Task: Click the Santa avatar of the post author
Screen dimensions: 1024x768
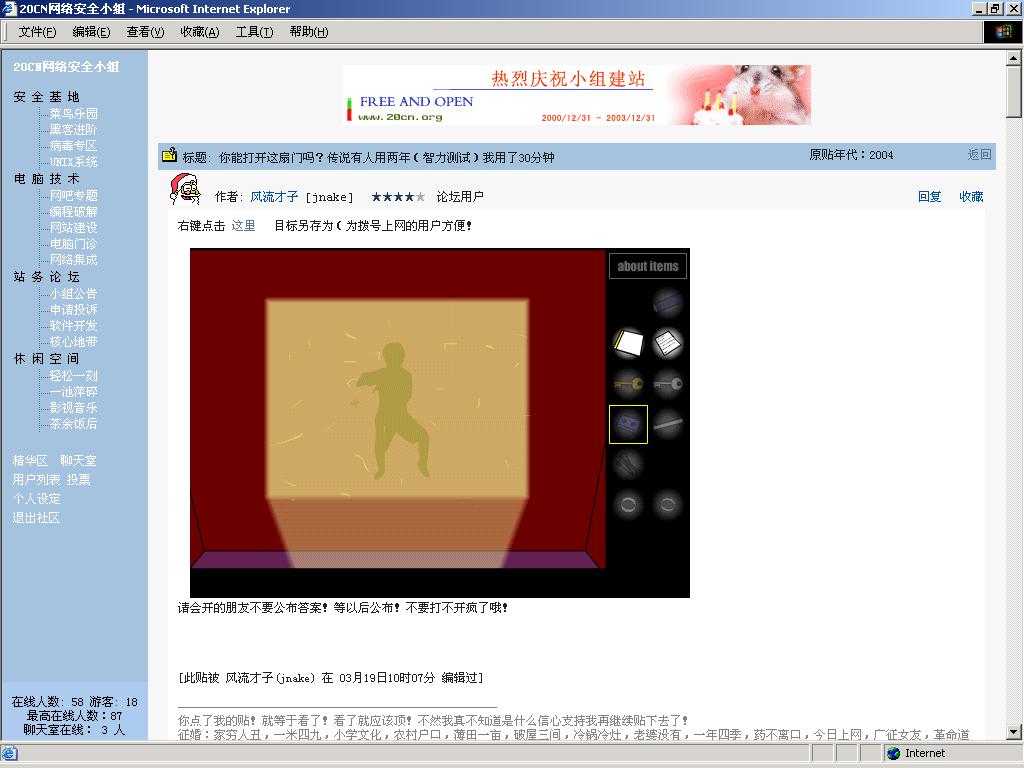Action: [x=185, y=190]
